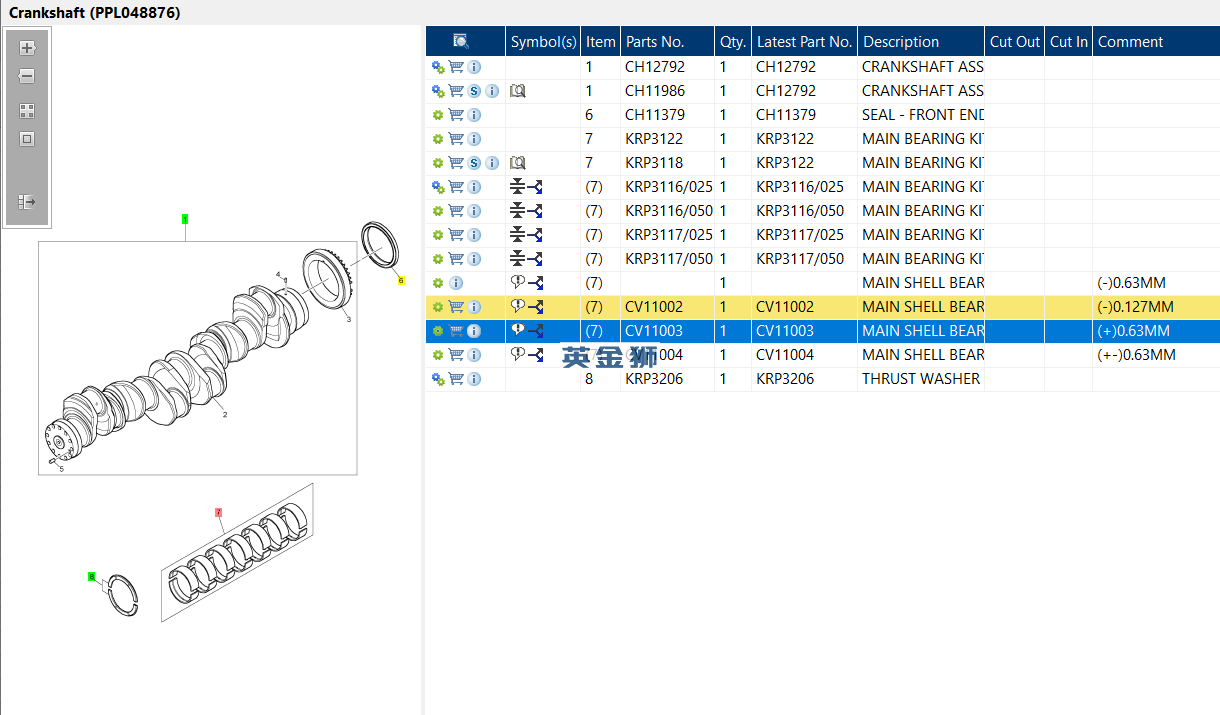
Task: Click the Comment column header
Action: coord(1156,42)
